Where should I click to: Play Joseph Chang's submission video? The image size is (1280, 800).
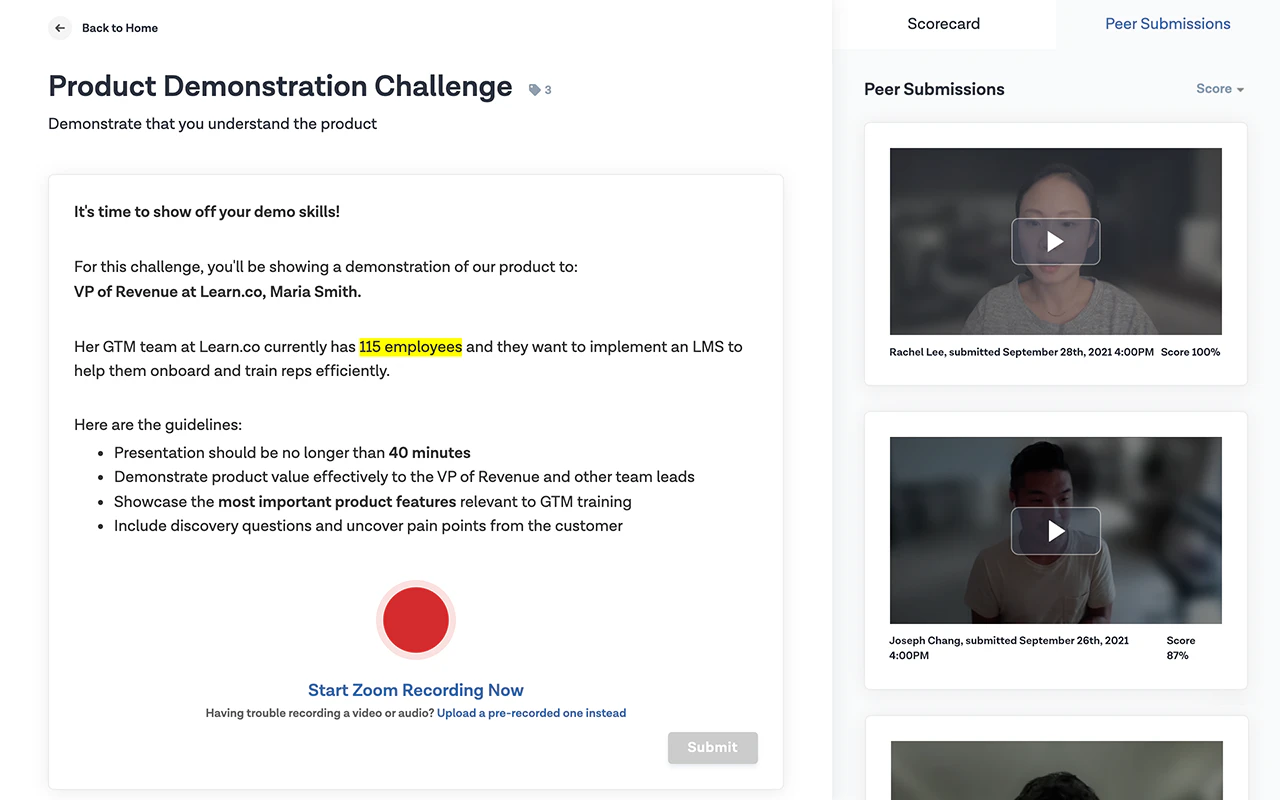pos(1055,531)
